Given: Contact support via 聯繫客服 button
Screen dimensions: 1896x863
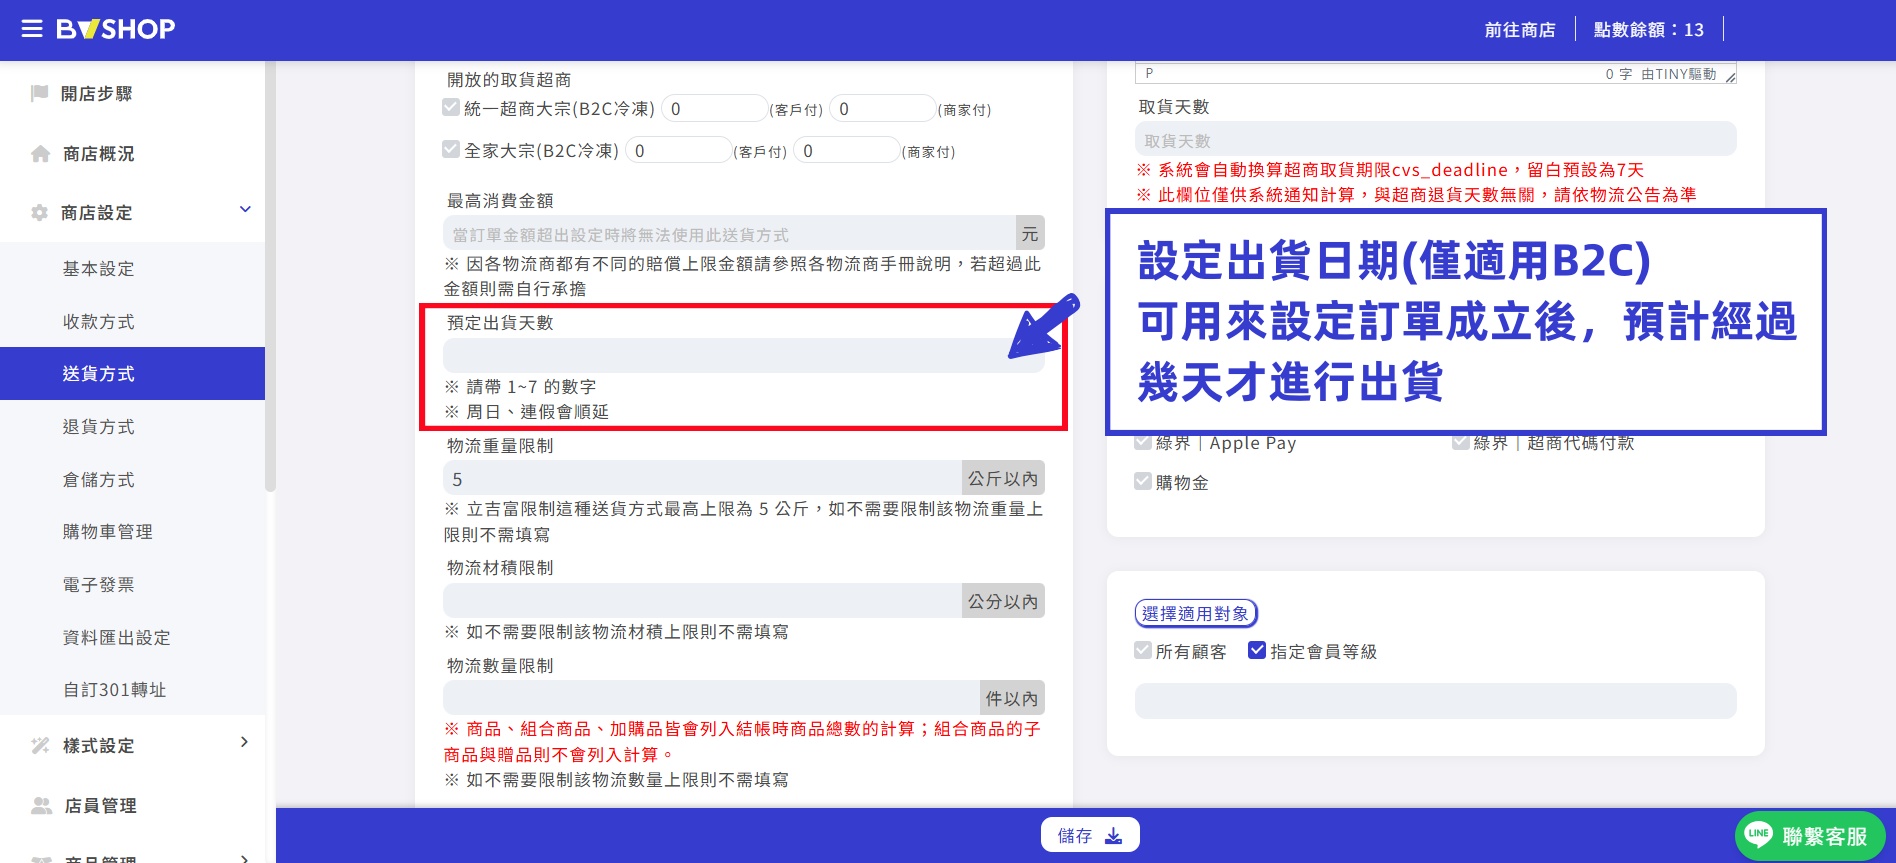Looking at the screenshot, I should pyautogui.click(x=1810, y=836).
